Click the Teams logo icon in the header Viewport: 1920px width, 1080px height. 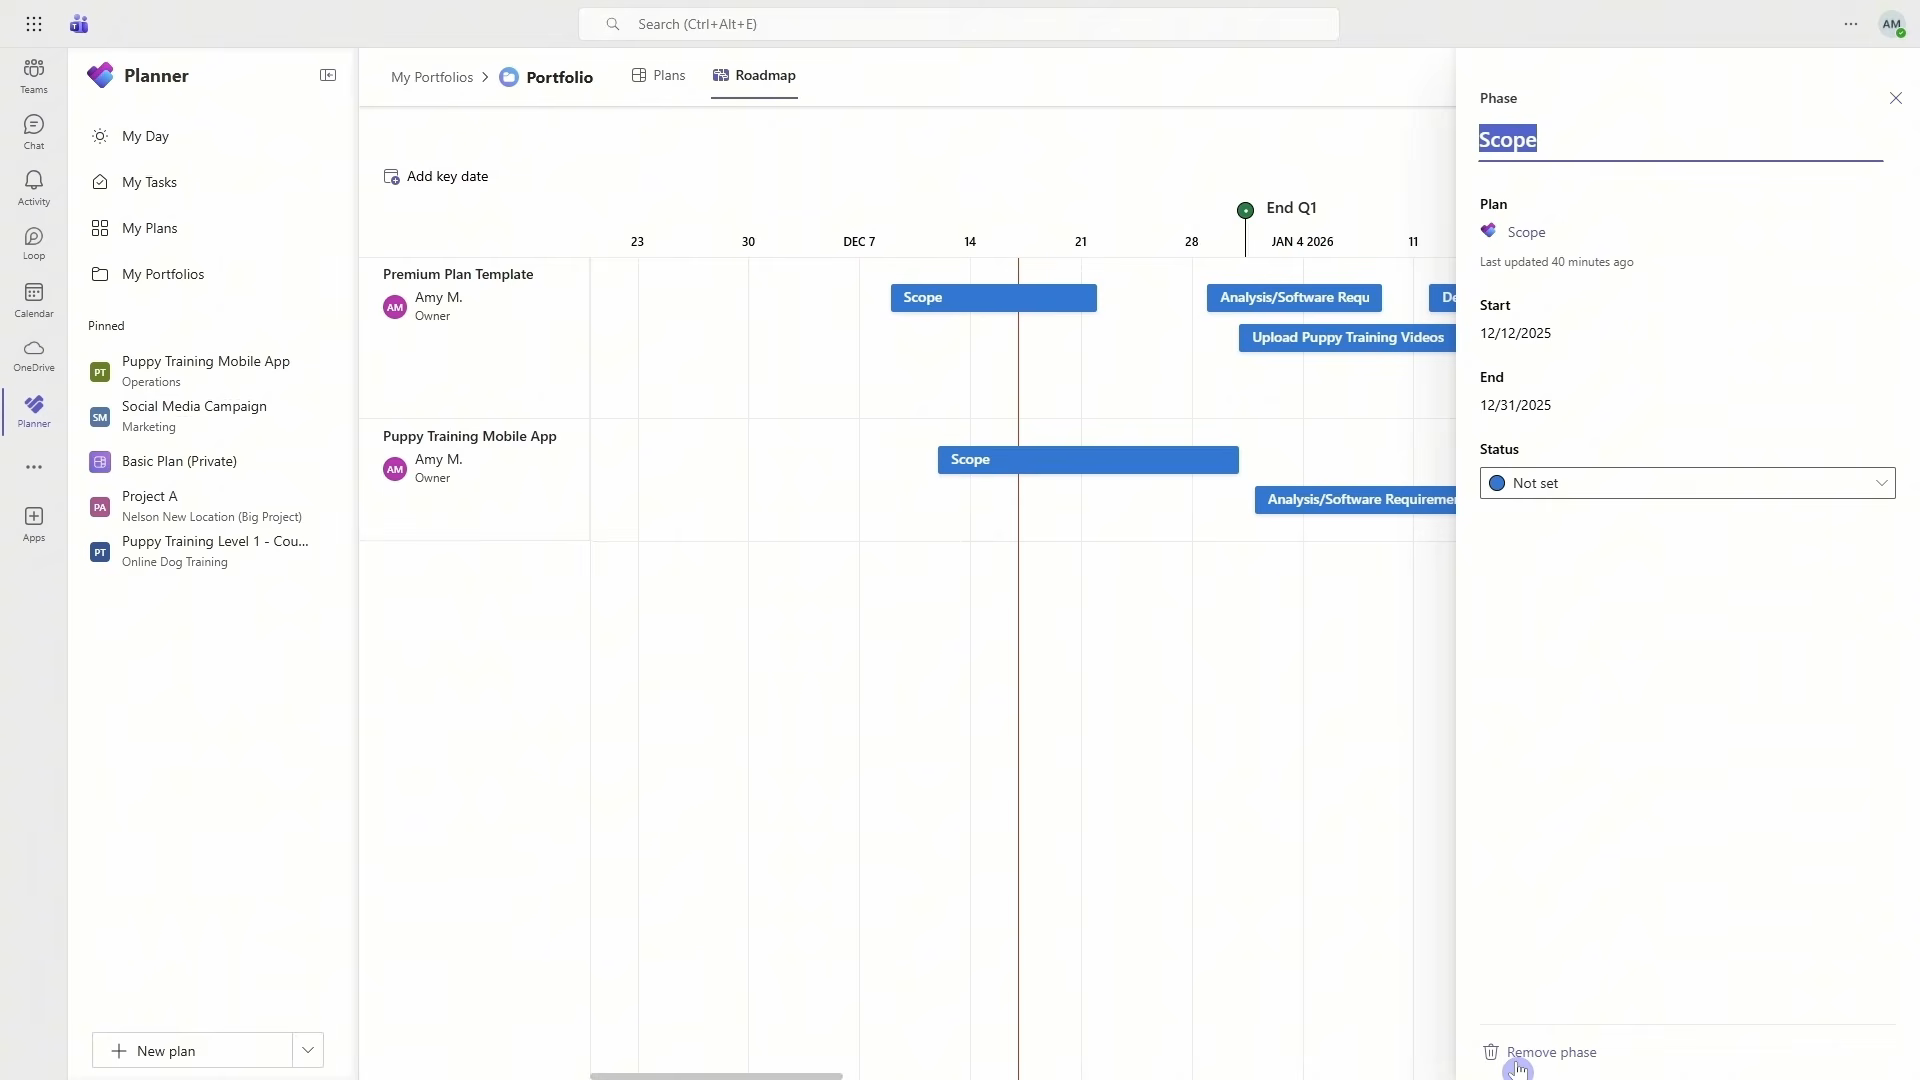tap(79, 24)
